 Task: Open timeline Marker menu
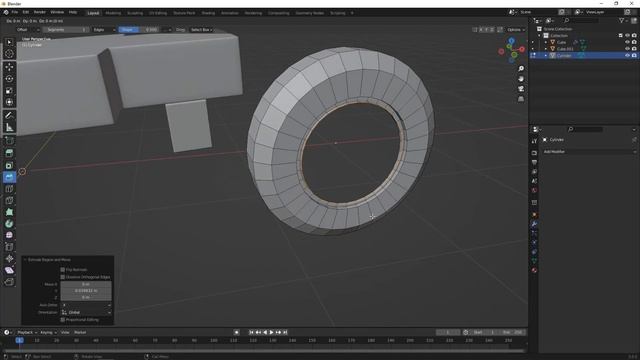(80, 332)
